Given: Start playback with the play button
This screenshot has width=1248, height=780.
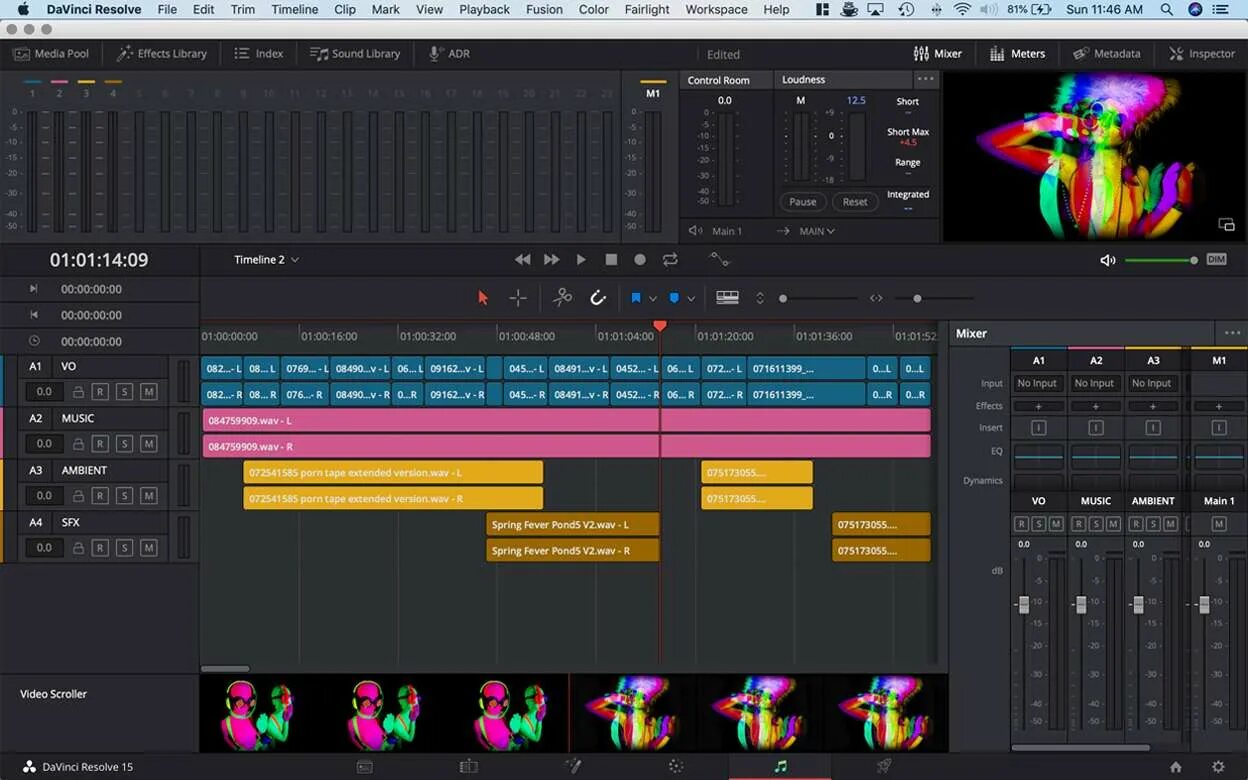Looking at the screenshot, I should tap(581, 260).
